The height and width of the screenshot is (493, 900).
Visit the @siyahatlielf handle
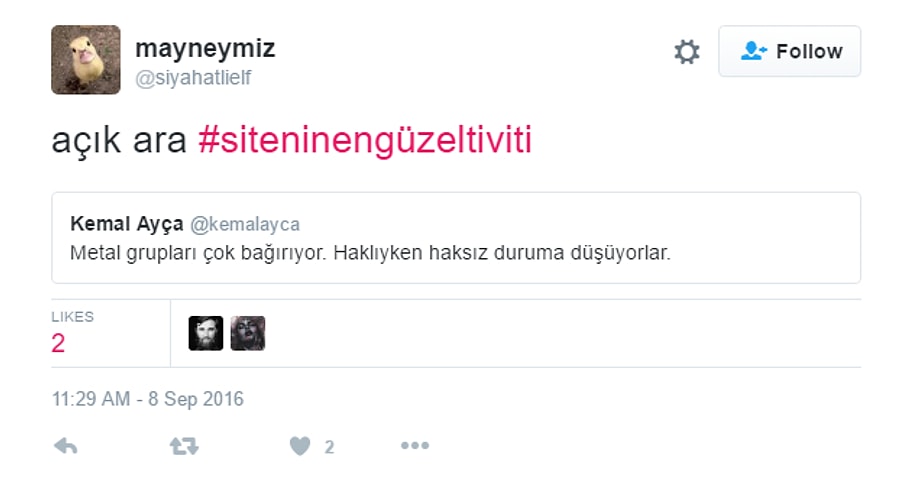[x=193, y=77]
